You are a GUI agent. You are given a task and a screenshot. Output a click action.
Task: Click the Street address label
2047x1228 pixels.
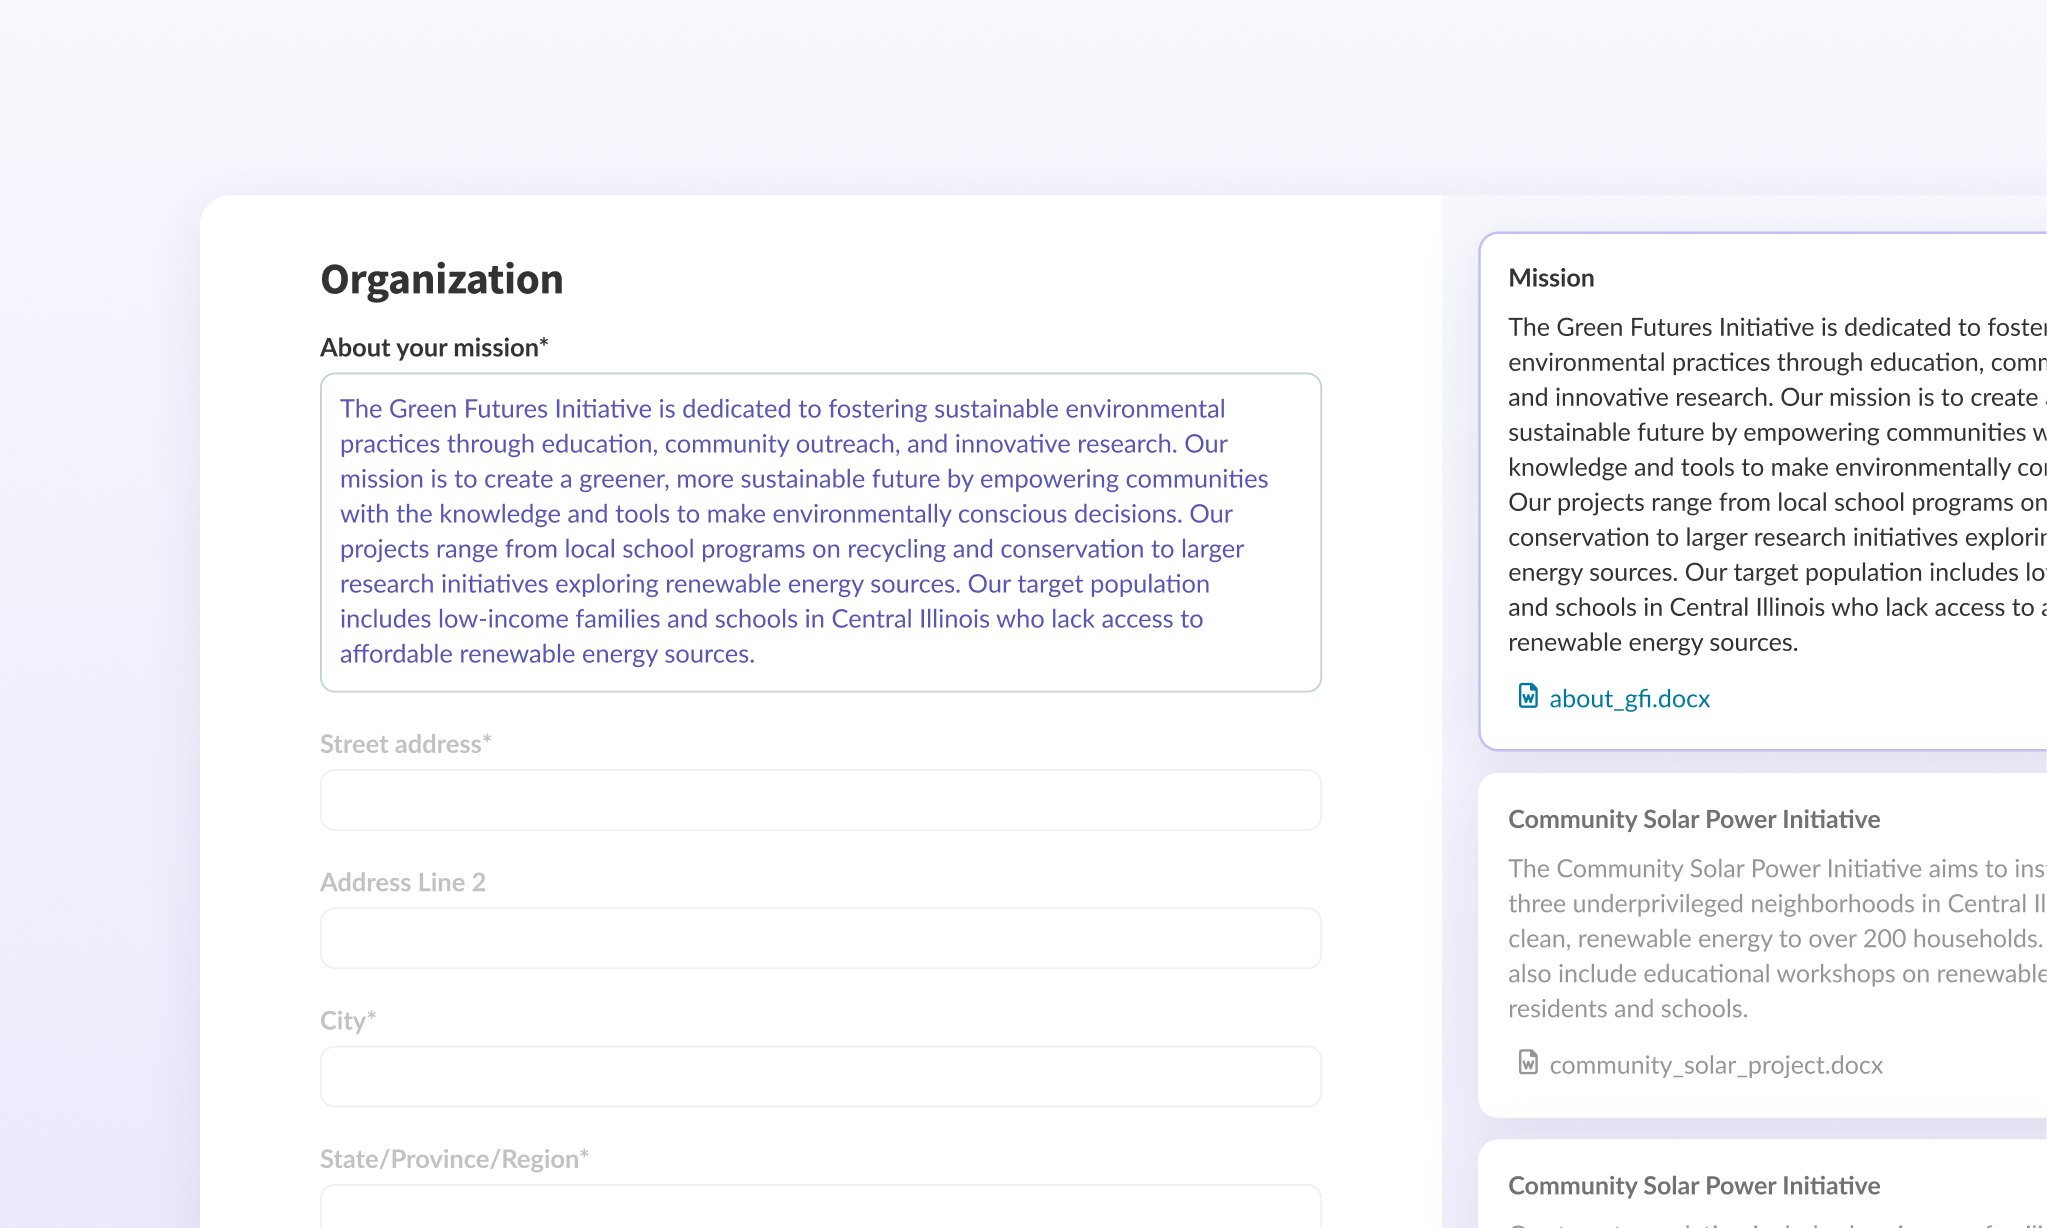click(404, 744)
